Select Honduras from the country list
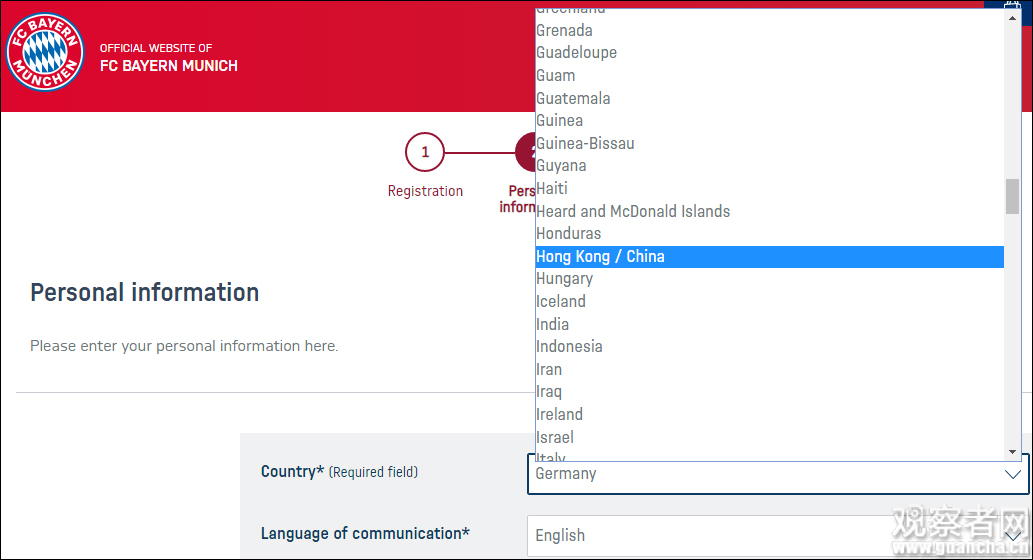This screenshot has width=1033, height=560. pos(569,234)
